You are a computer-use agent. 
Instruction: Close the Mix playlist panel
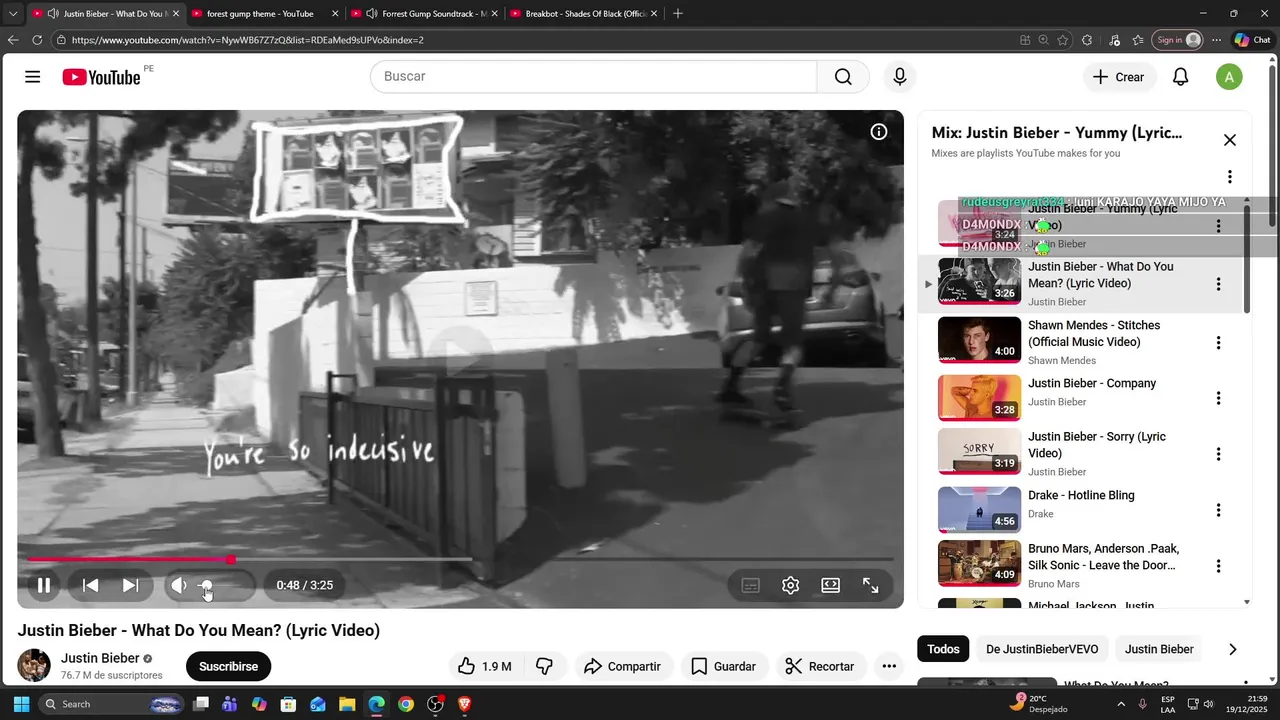[1230, 140]
